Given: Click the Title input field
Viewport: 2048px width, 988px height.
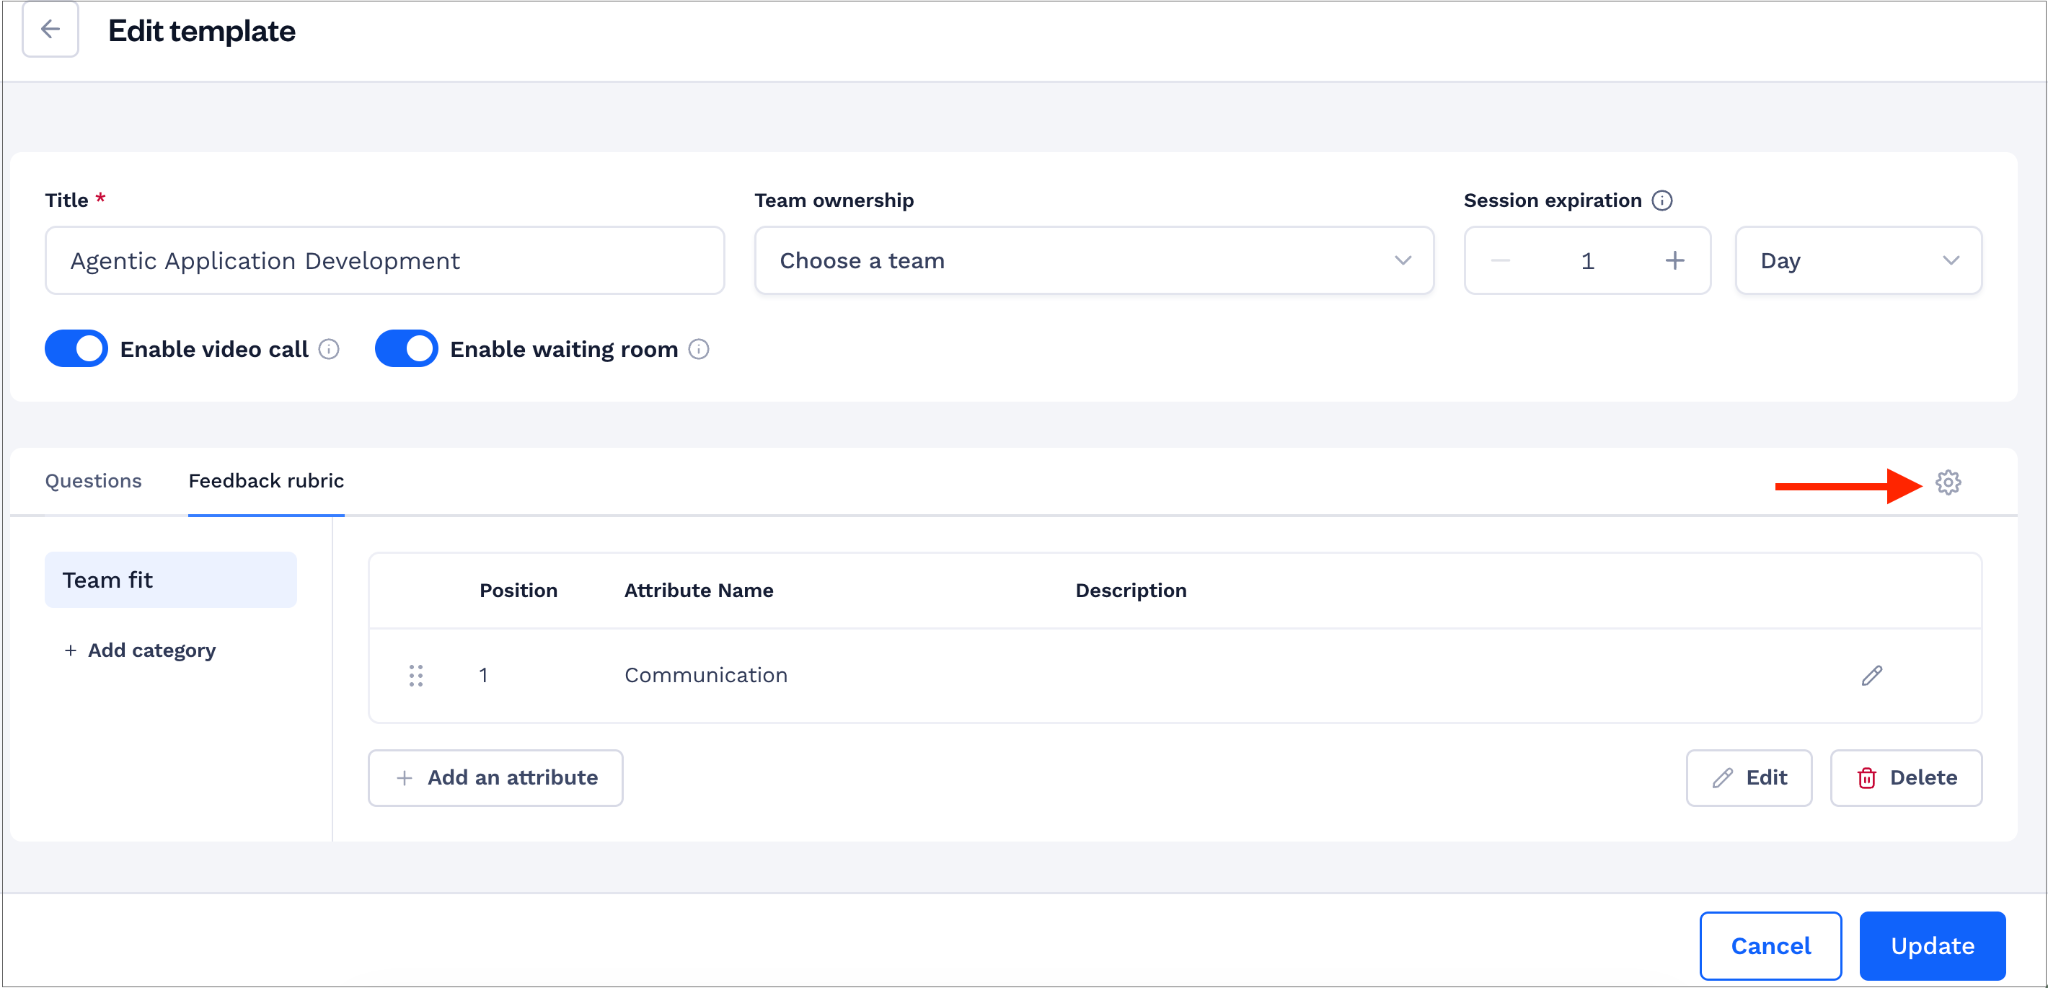Looking at the screenshot, I should pyautogui.click(x=385, y=261).
